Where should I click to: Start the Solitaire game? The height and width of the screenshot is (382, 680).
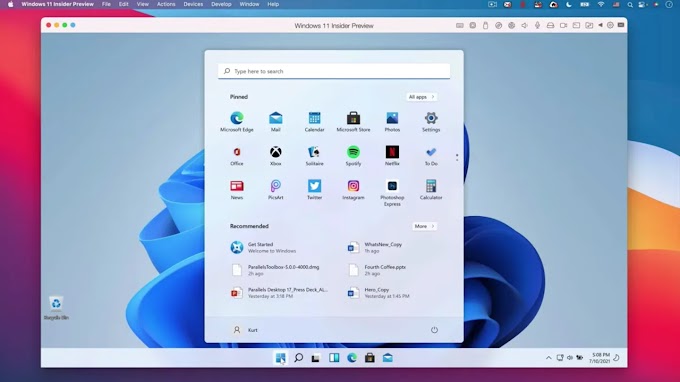pyautogui.click(x=314, y=156)
